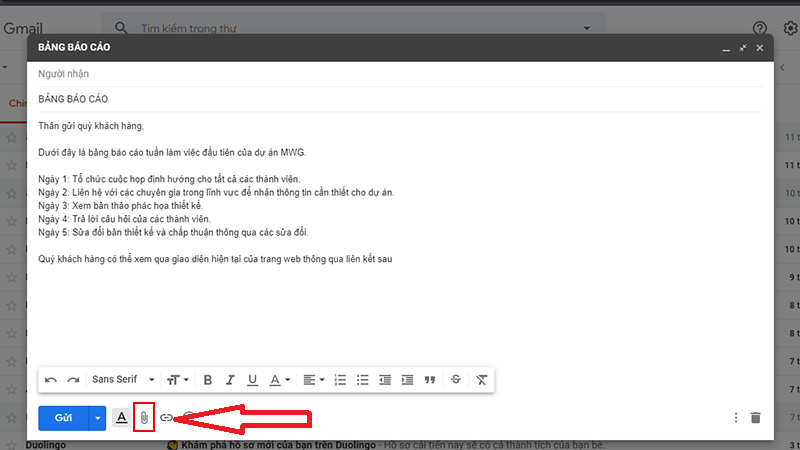Viewport: 800px width, 450px height.
Task: Click the line 'Thân gửi quý khách hàng,'
Action: click(91, 126)
